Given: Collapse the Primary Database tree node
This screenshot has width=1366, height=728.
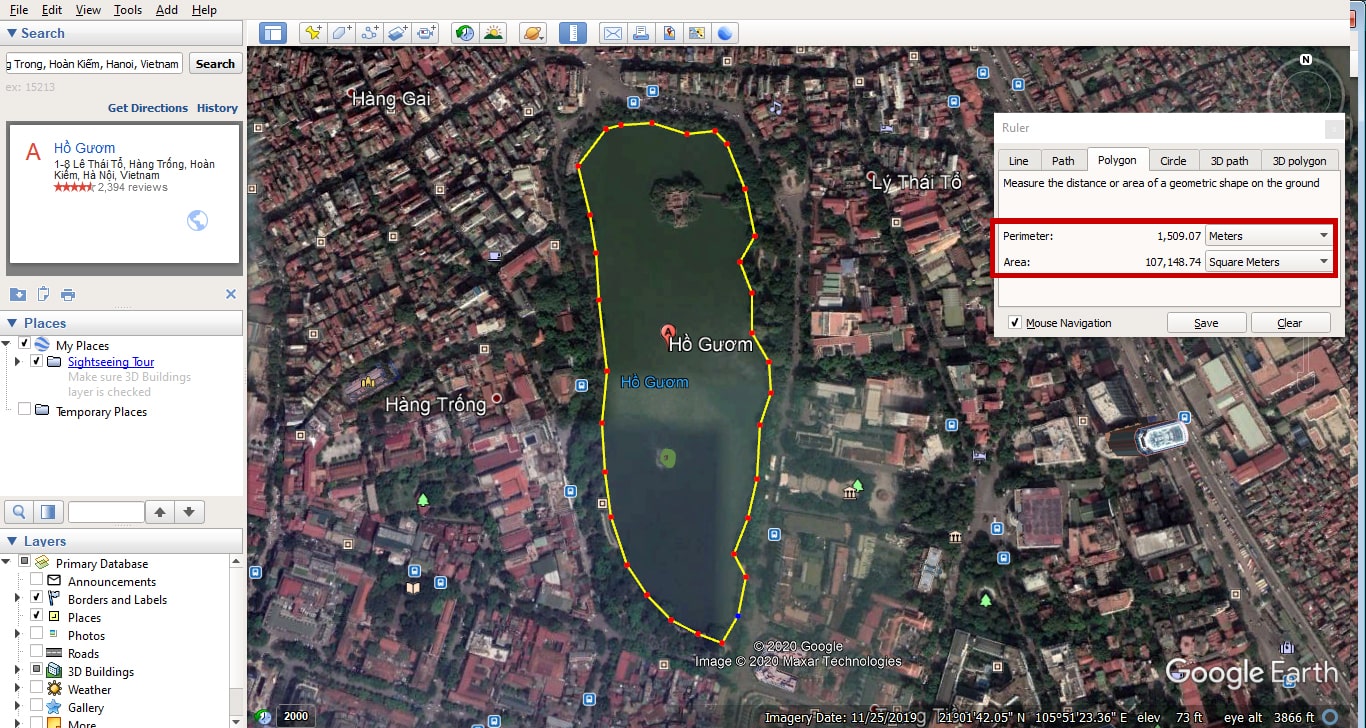Looking at the screenshot, I should (5, 562).
